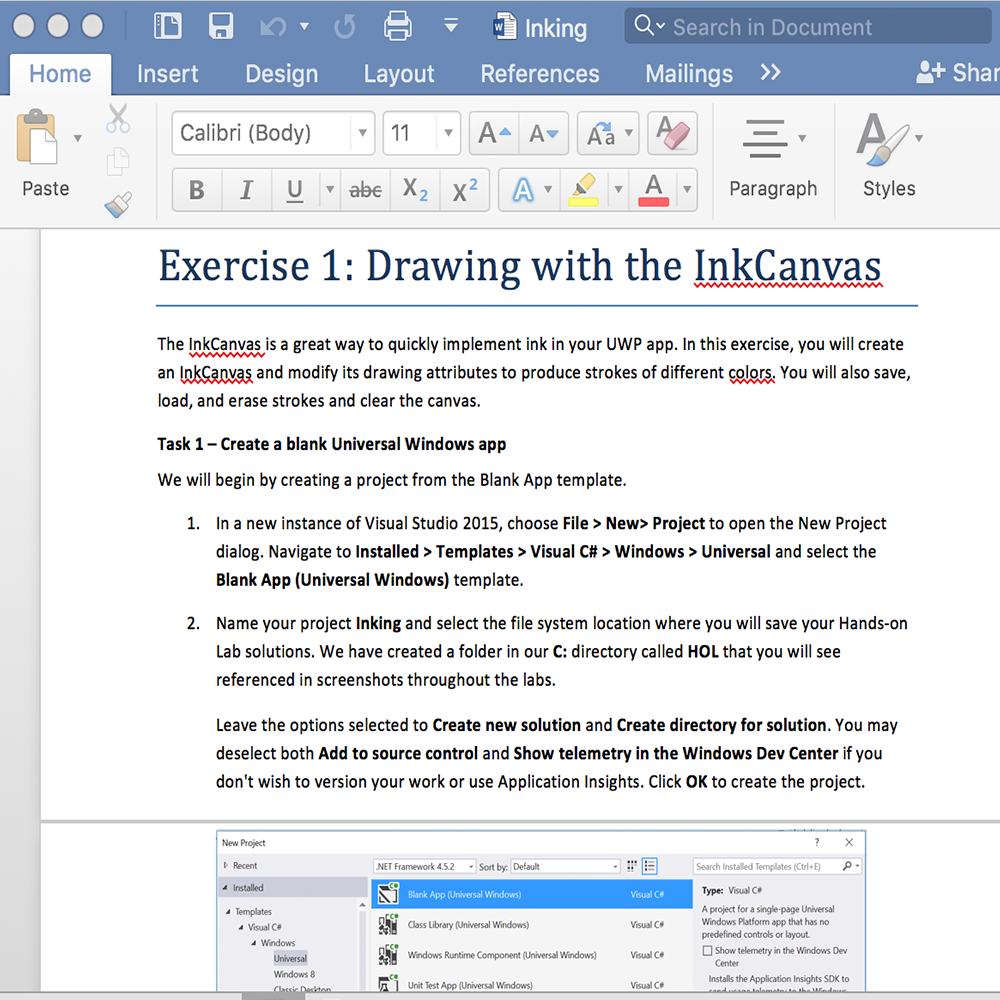1000x1000 pixels.
Task: Click the help question mark in New Project
Action: (817, 842)
